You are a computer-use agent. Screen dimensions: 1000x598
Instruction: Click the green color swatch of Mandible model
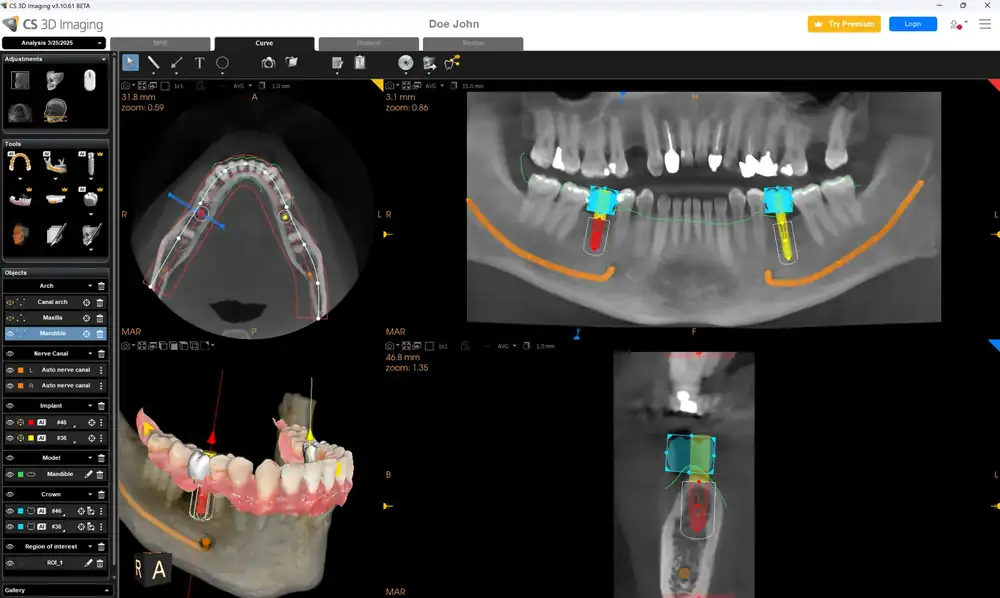point(20,474)
